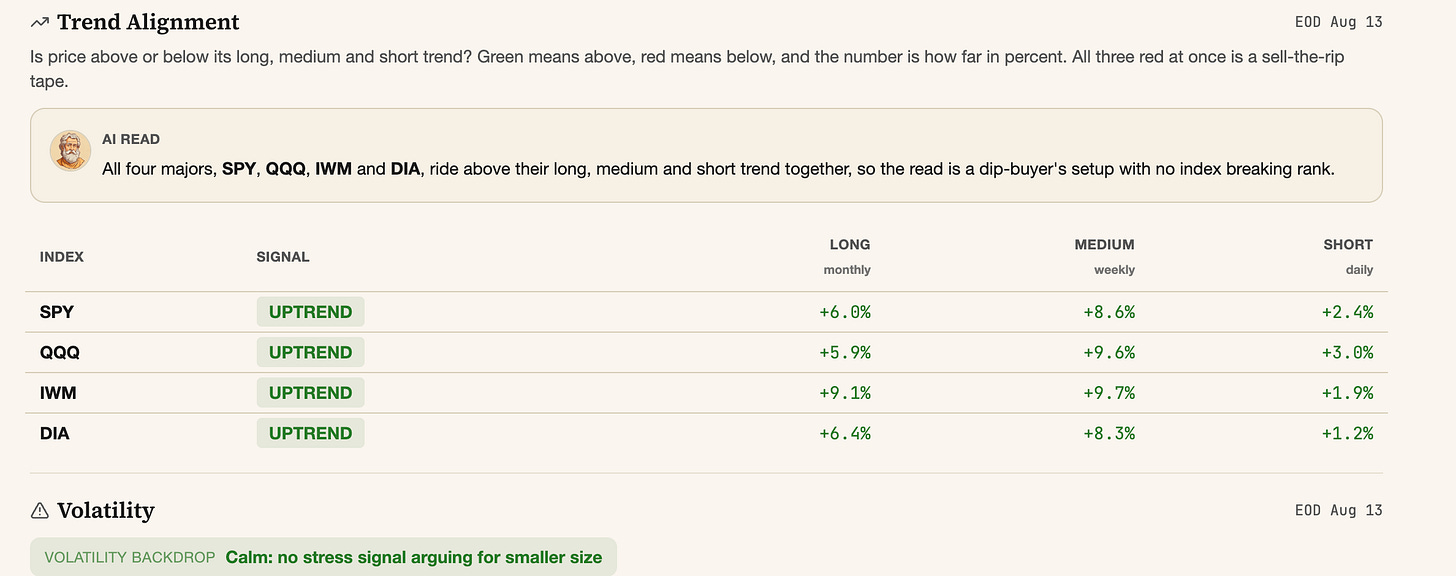
Task: Click the Trend Alignment section heading
Action: pos(148,22)
